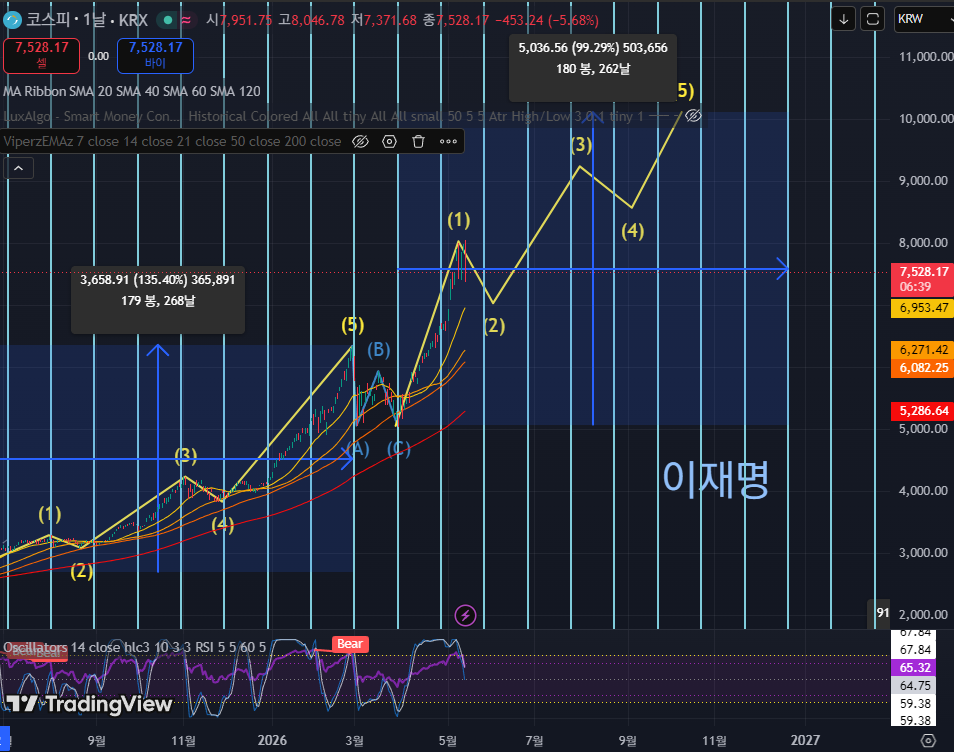The image size is (954, 752).
Task: Click the 4,000.00 price axis level
Action: 923,491
